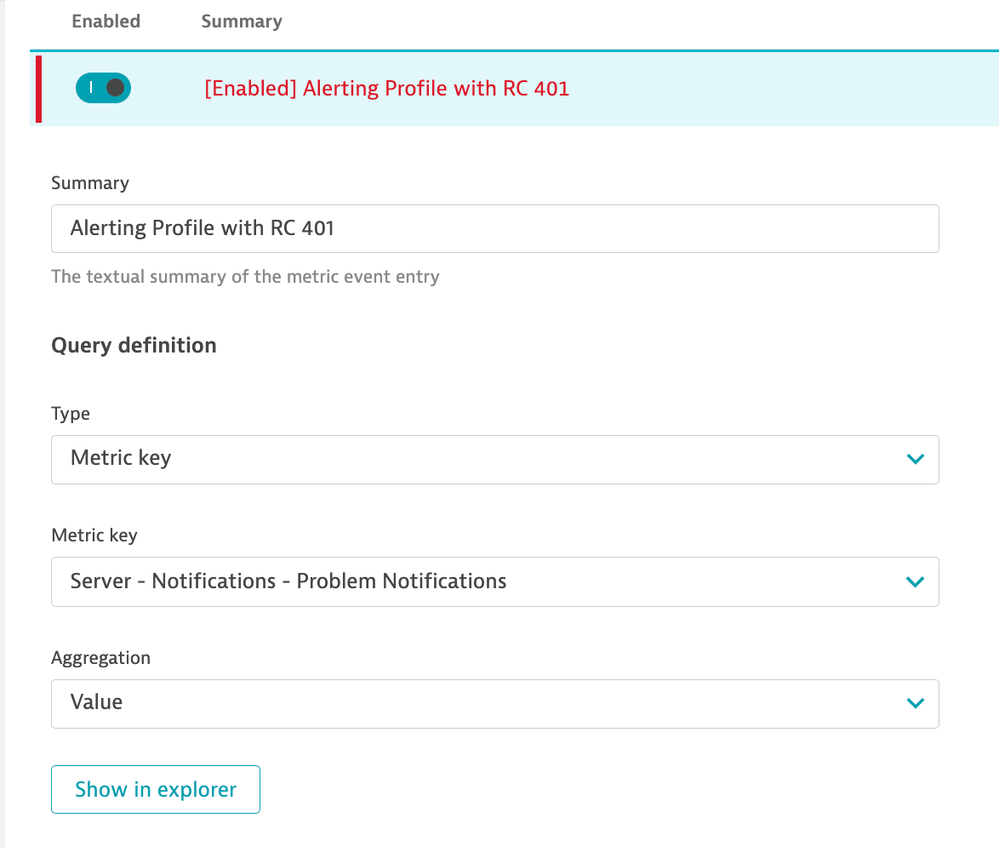Viewport: 999px width, 848px height.
Task: Click the 'Summary' label above the text field
Action: (90, 183)
